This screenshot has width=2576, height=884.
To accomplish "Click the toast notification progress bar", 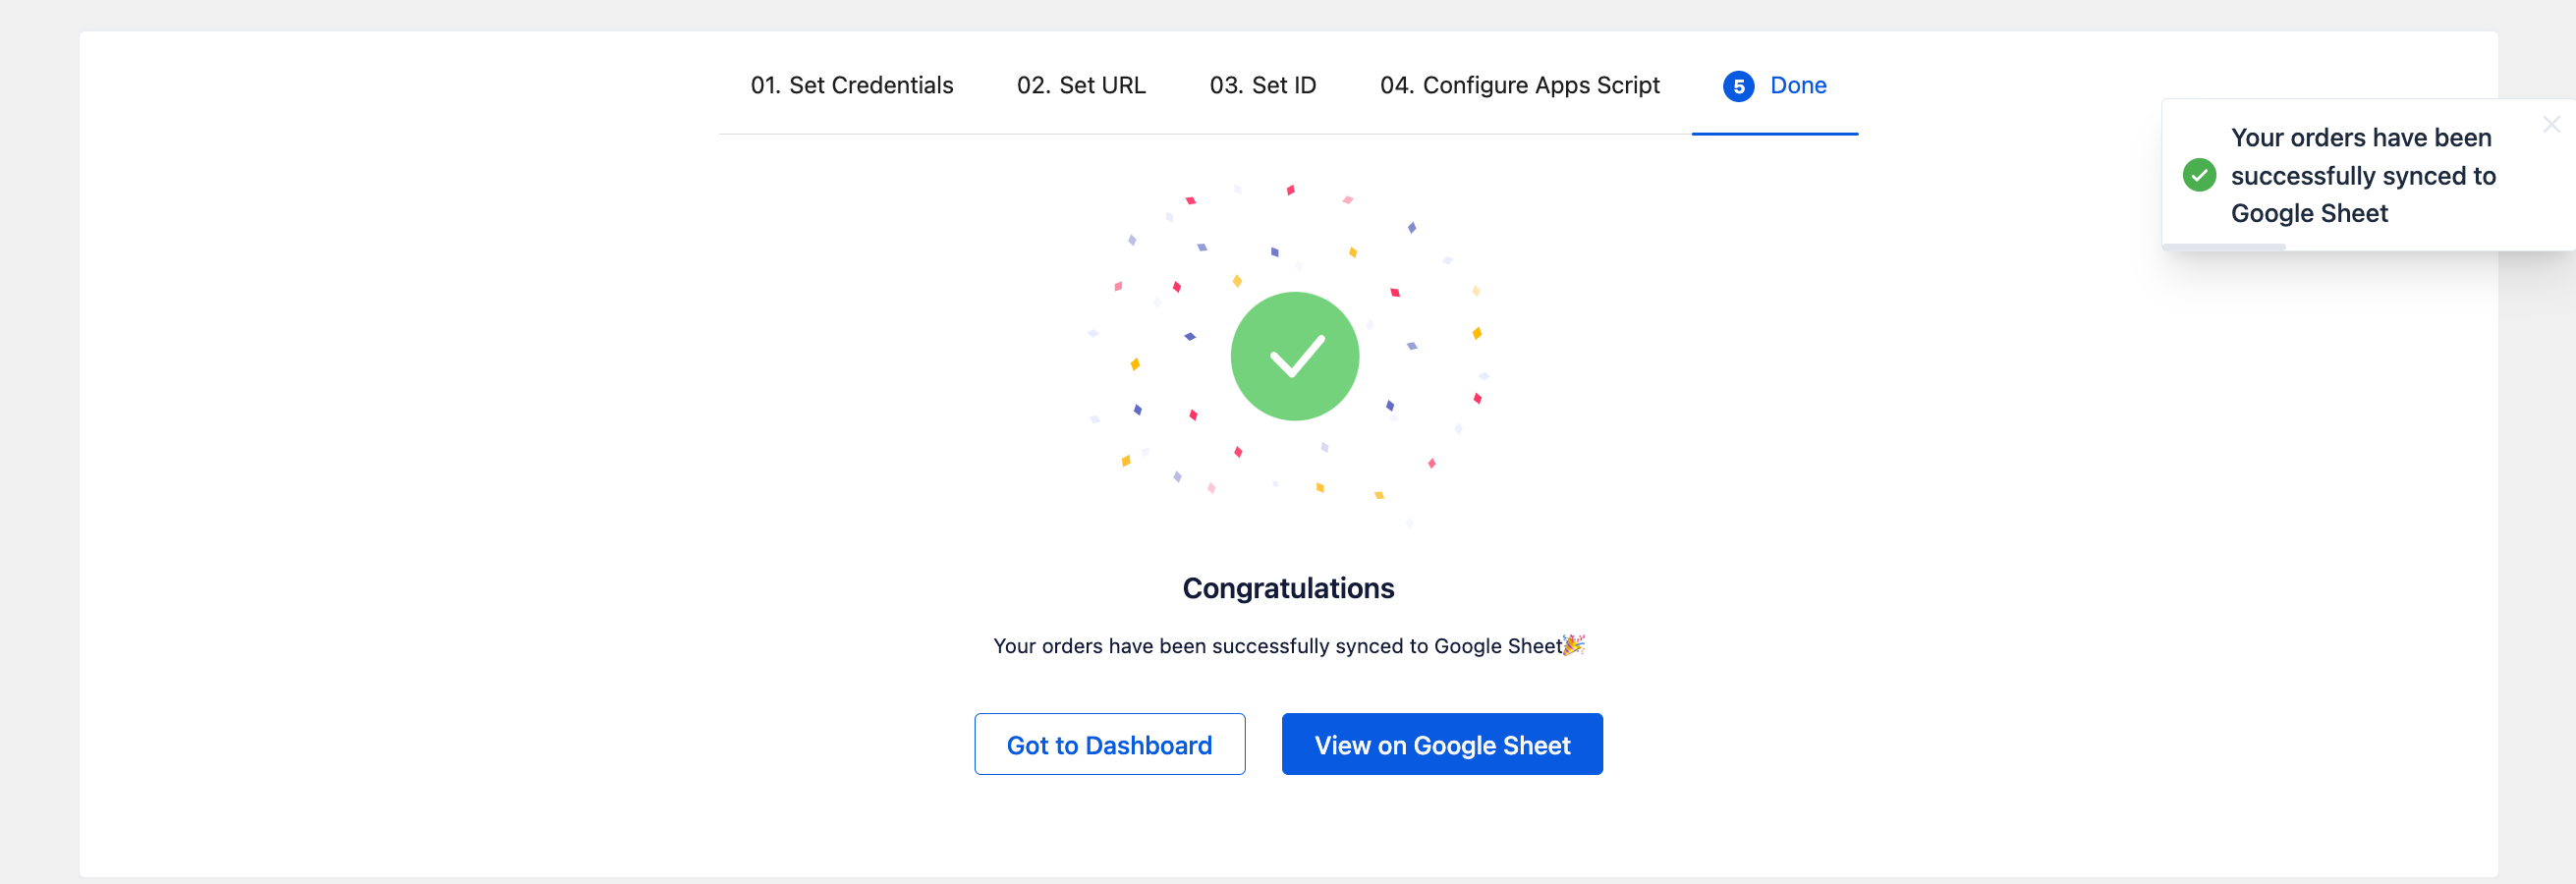I will pyautogui.click(x=2223, y=246).
